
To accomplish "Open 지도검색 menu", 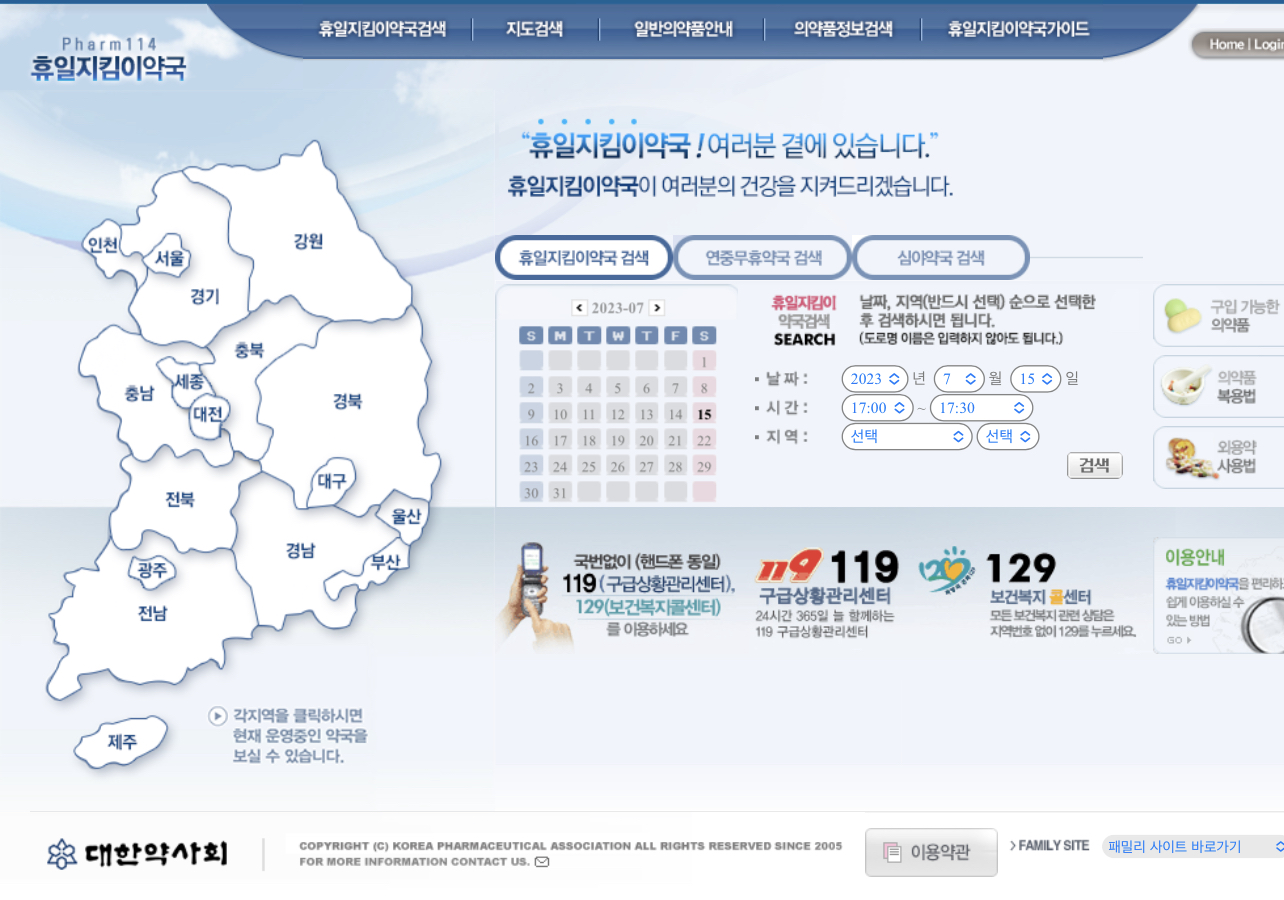I will tap(534, 29).
